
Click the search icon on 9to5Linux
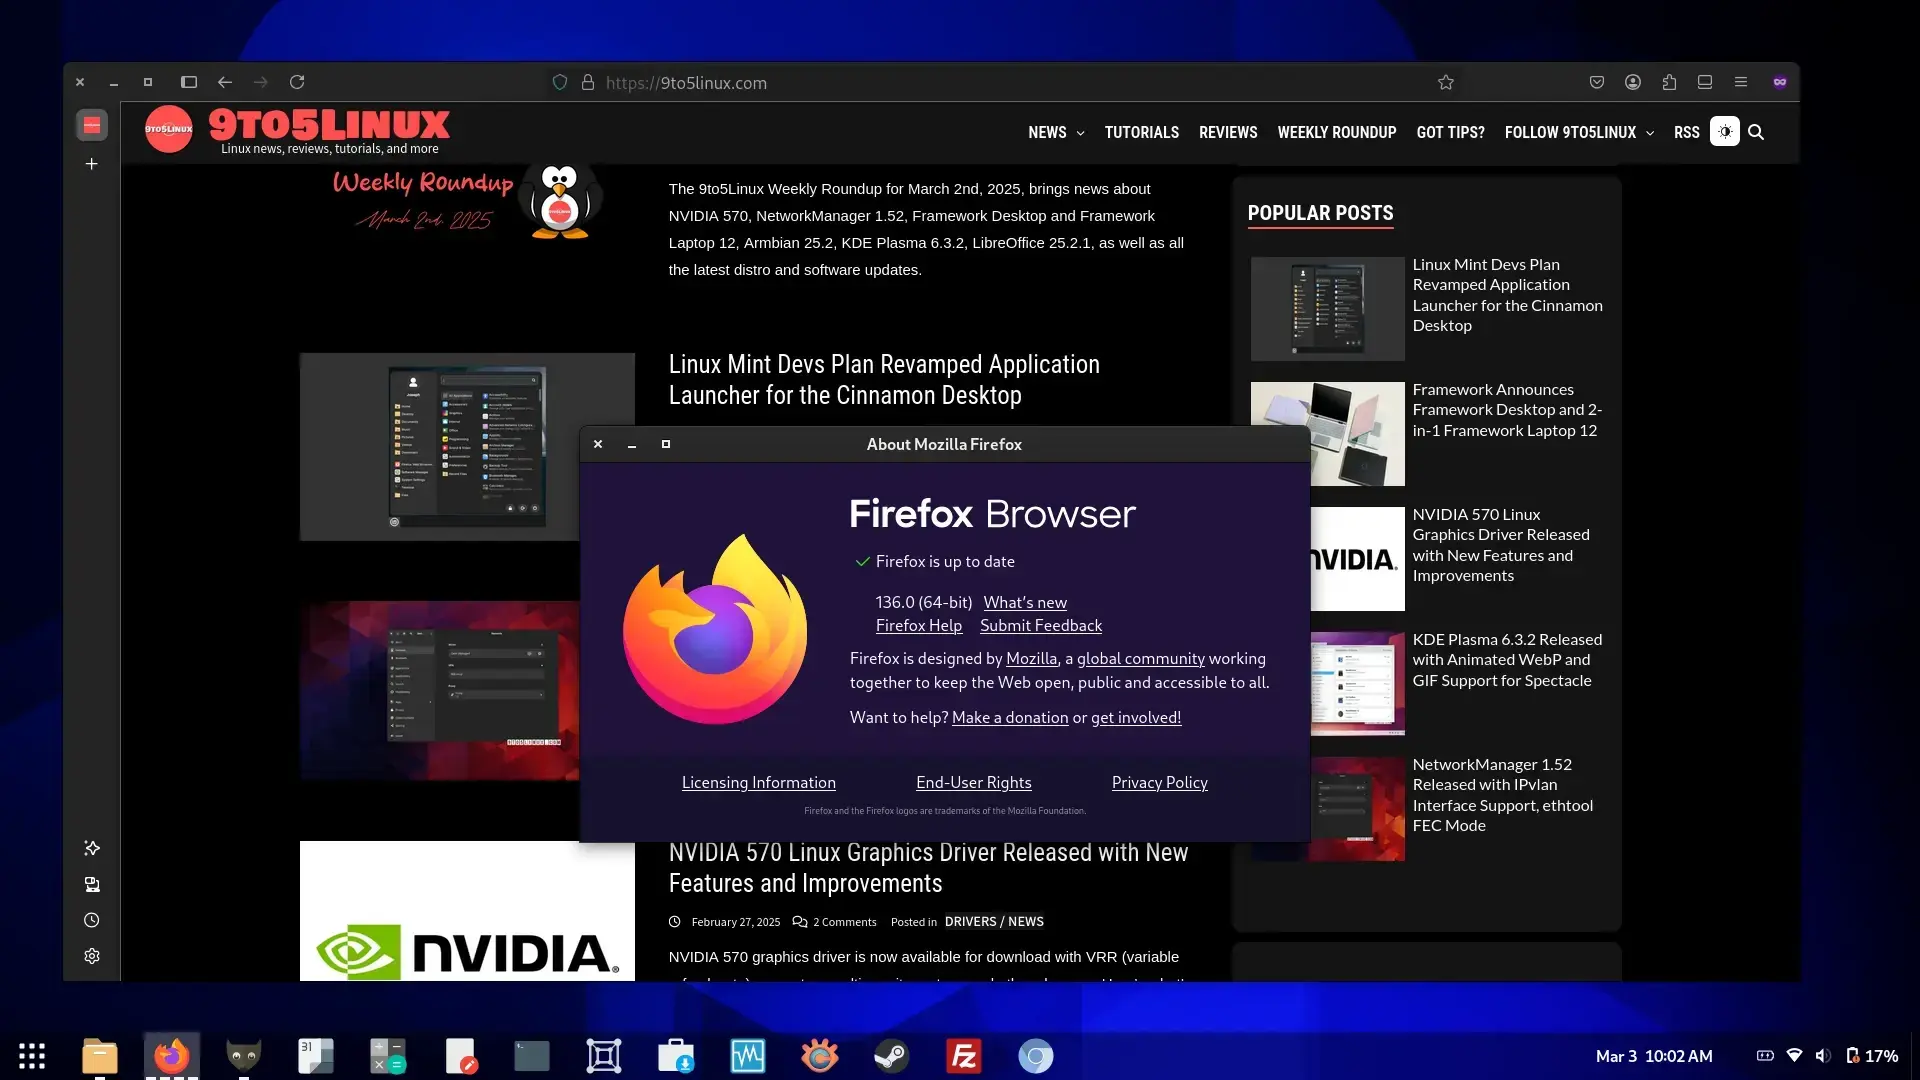[1756, 132]
